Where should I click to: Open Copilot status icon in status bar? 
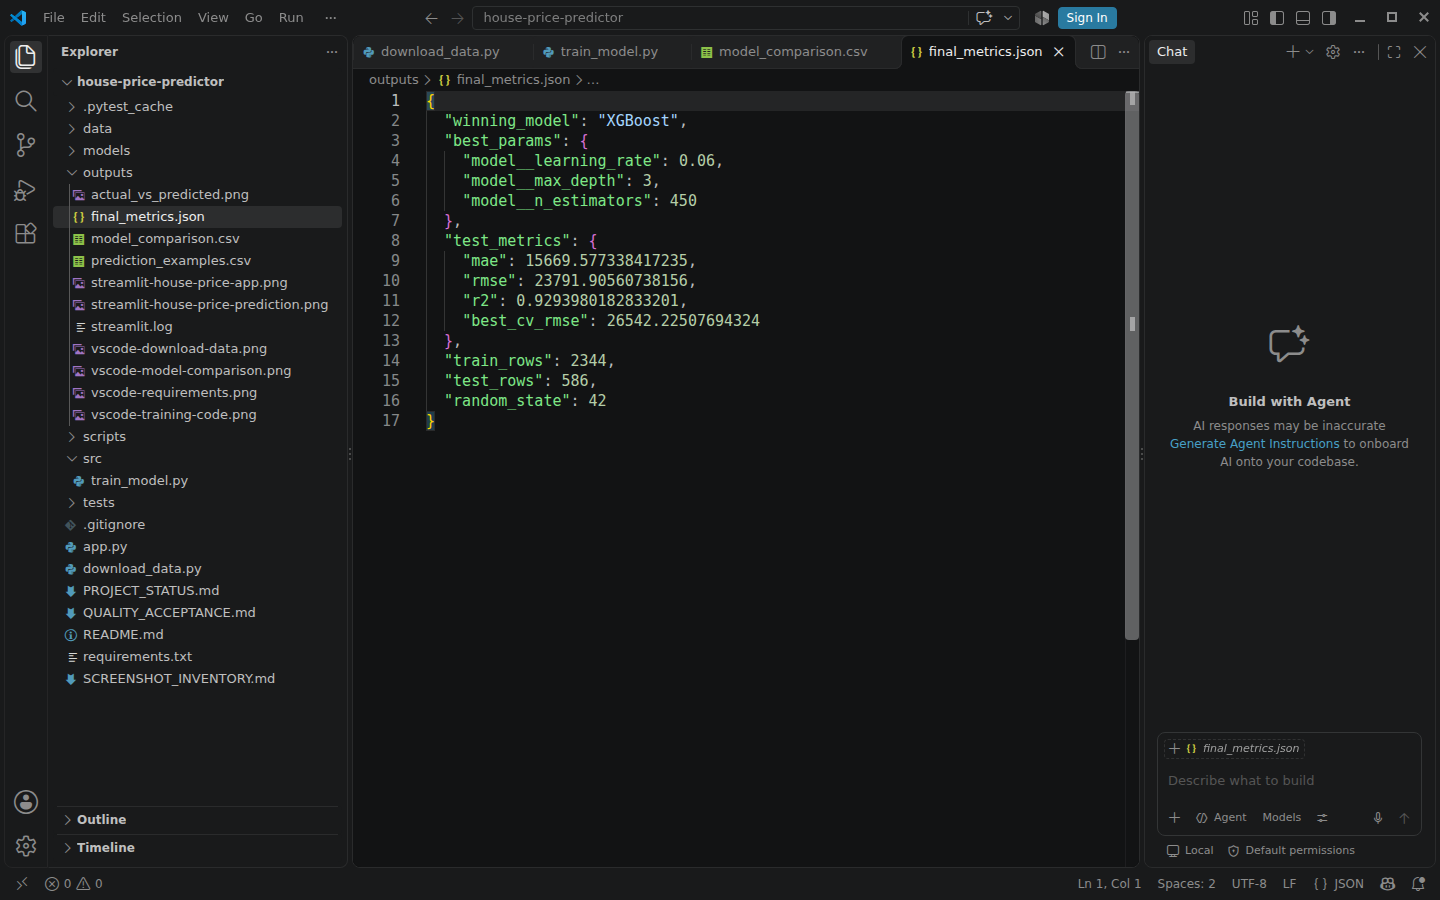pyautogui.click(x=1388, y=884)
